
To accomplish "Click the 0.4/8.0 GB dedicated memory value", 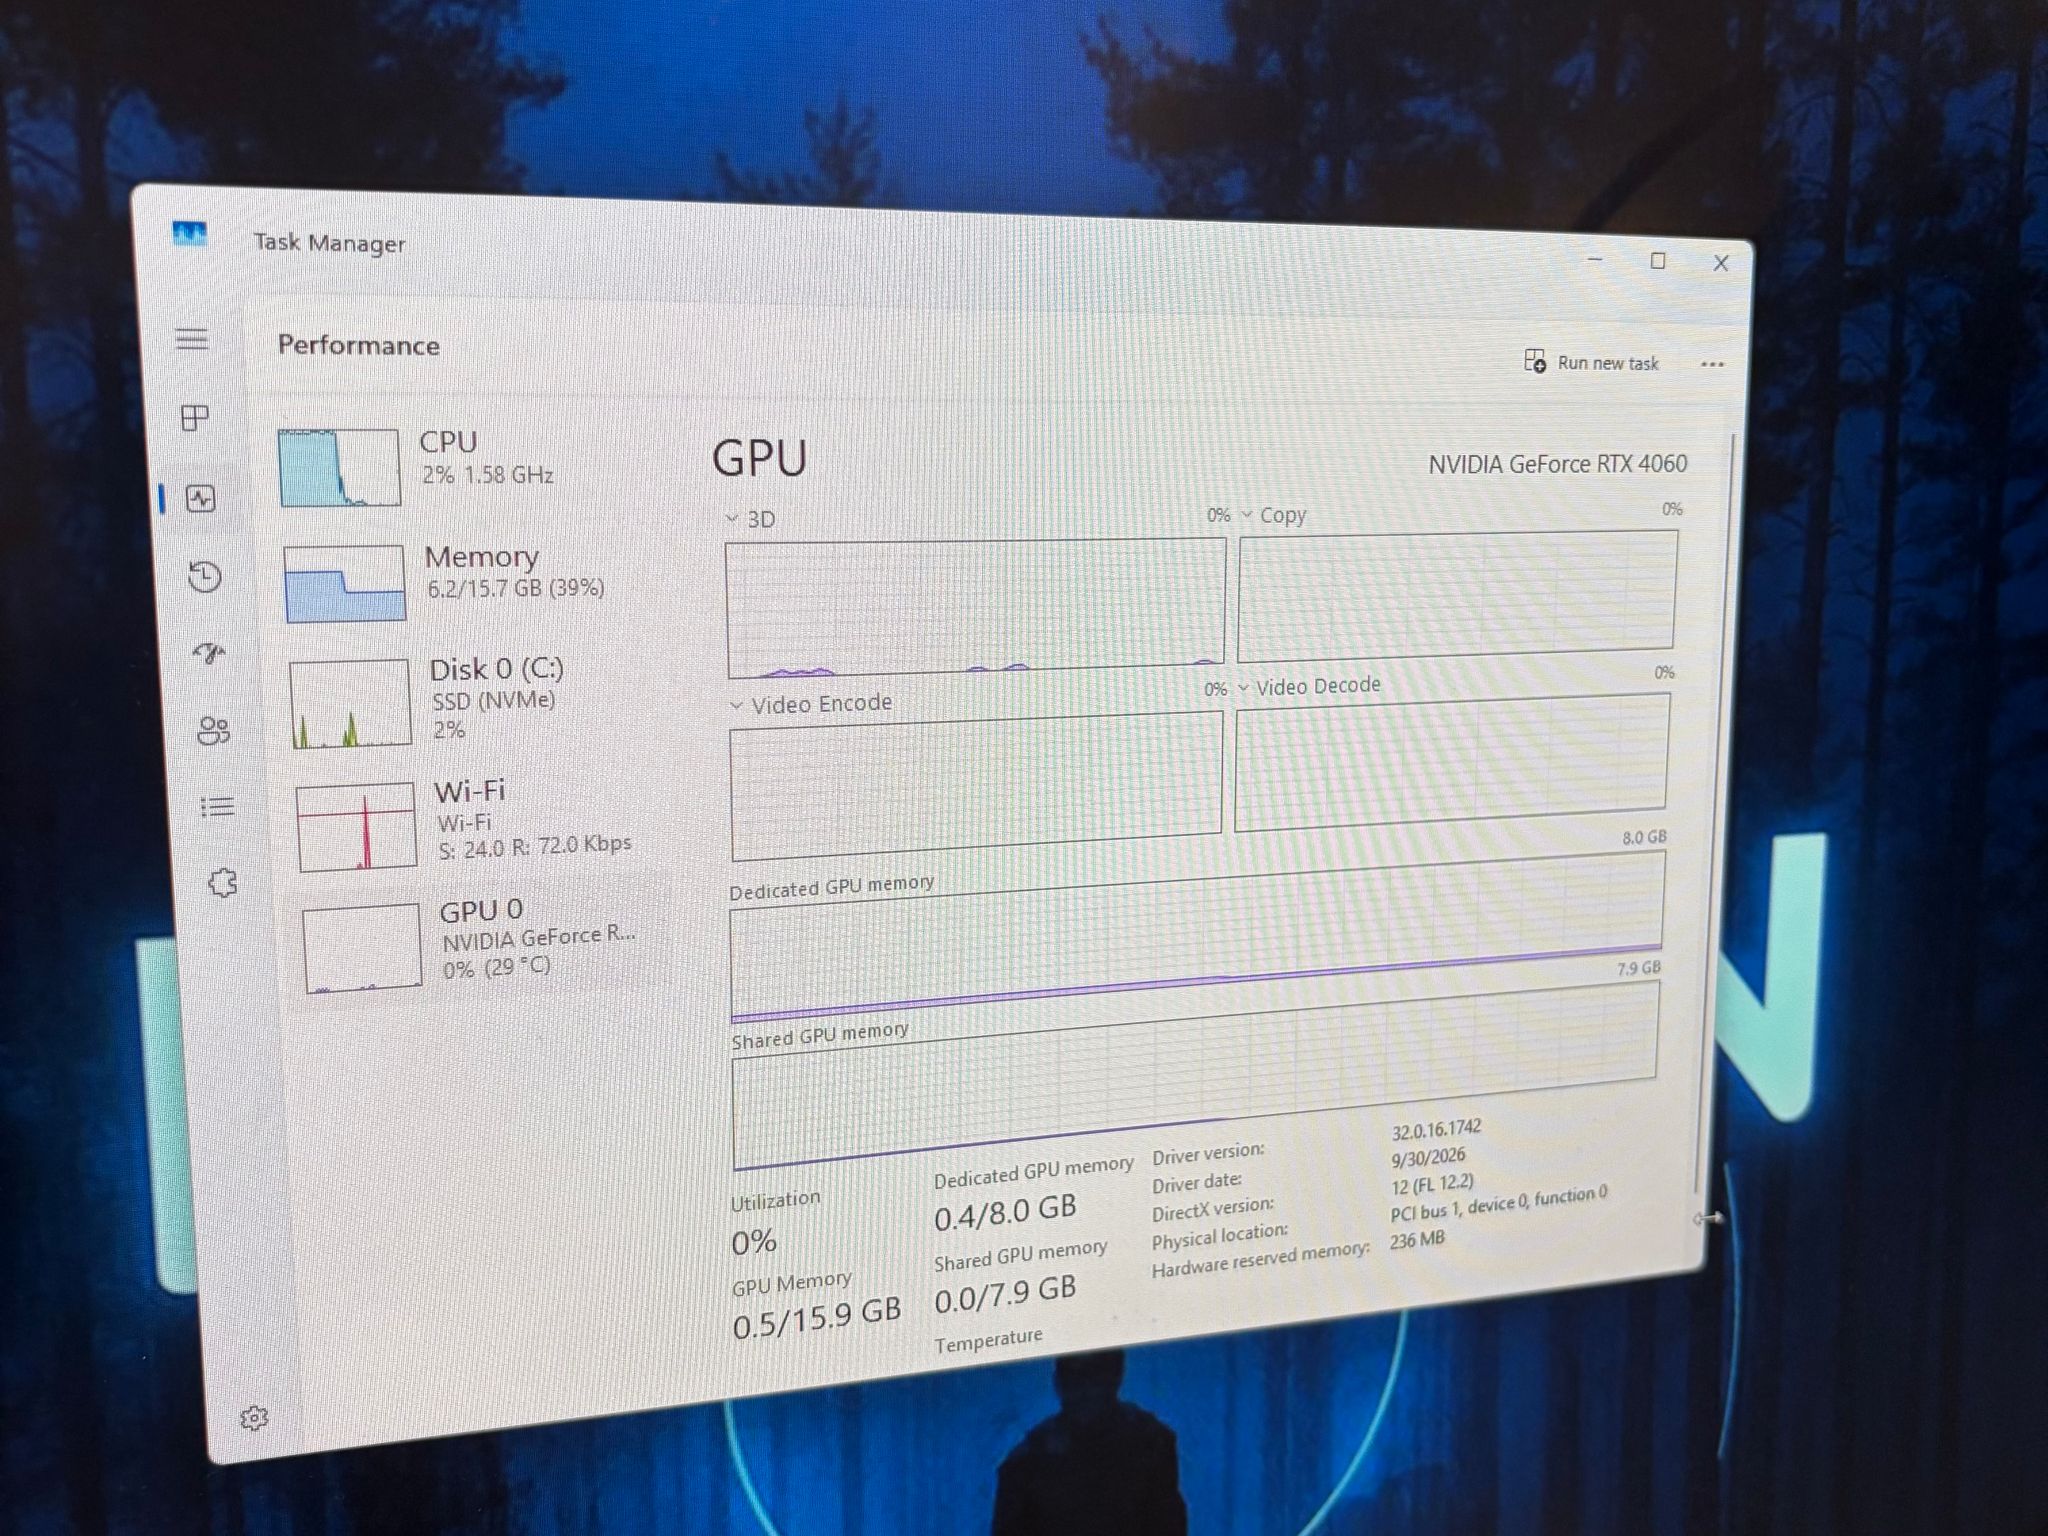I will point(1005,1213).
